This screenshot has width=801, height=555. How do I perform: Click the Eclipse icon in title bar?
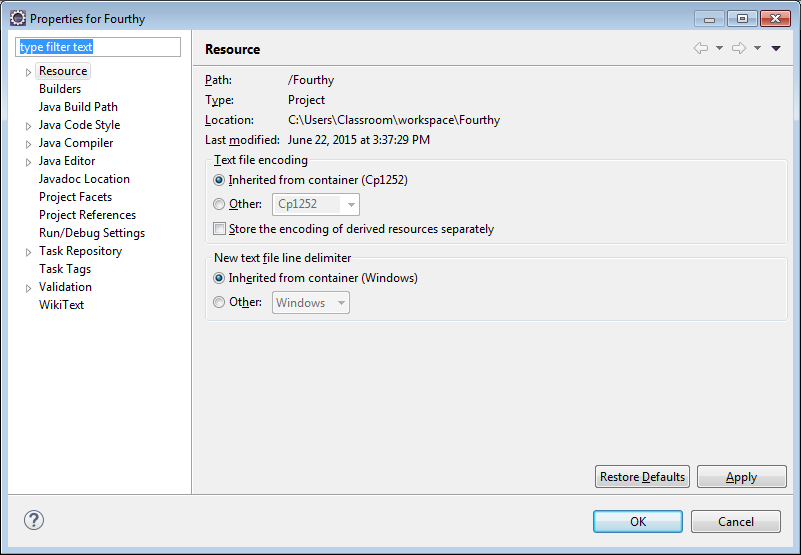point(17,18)
